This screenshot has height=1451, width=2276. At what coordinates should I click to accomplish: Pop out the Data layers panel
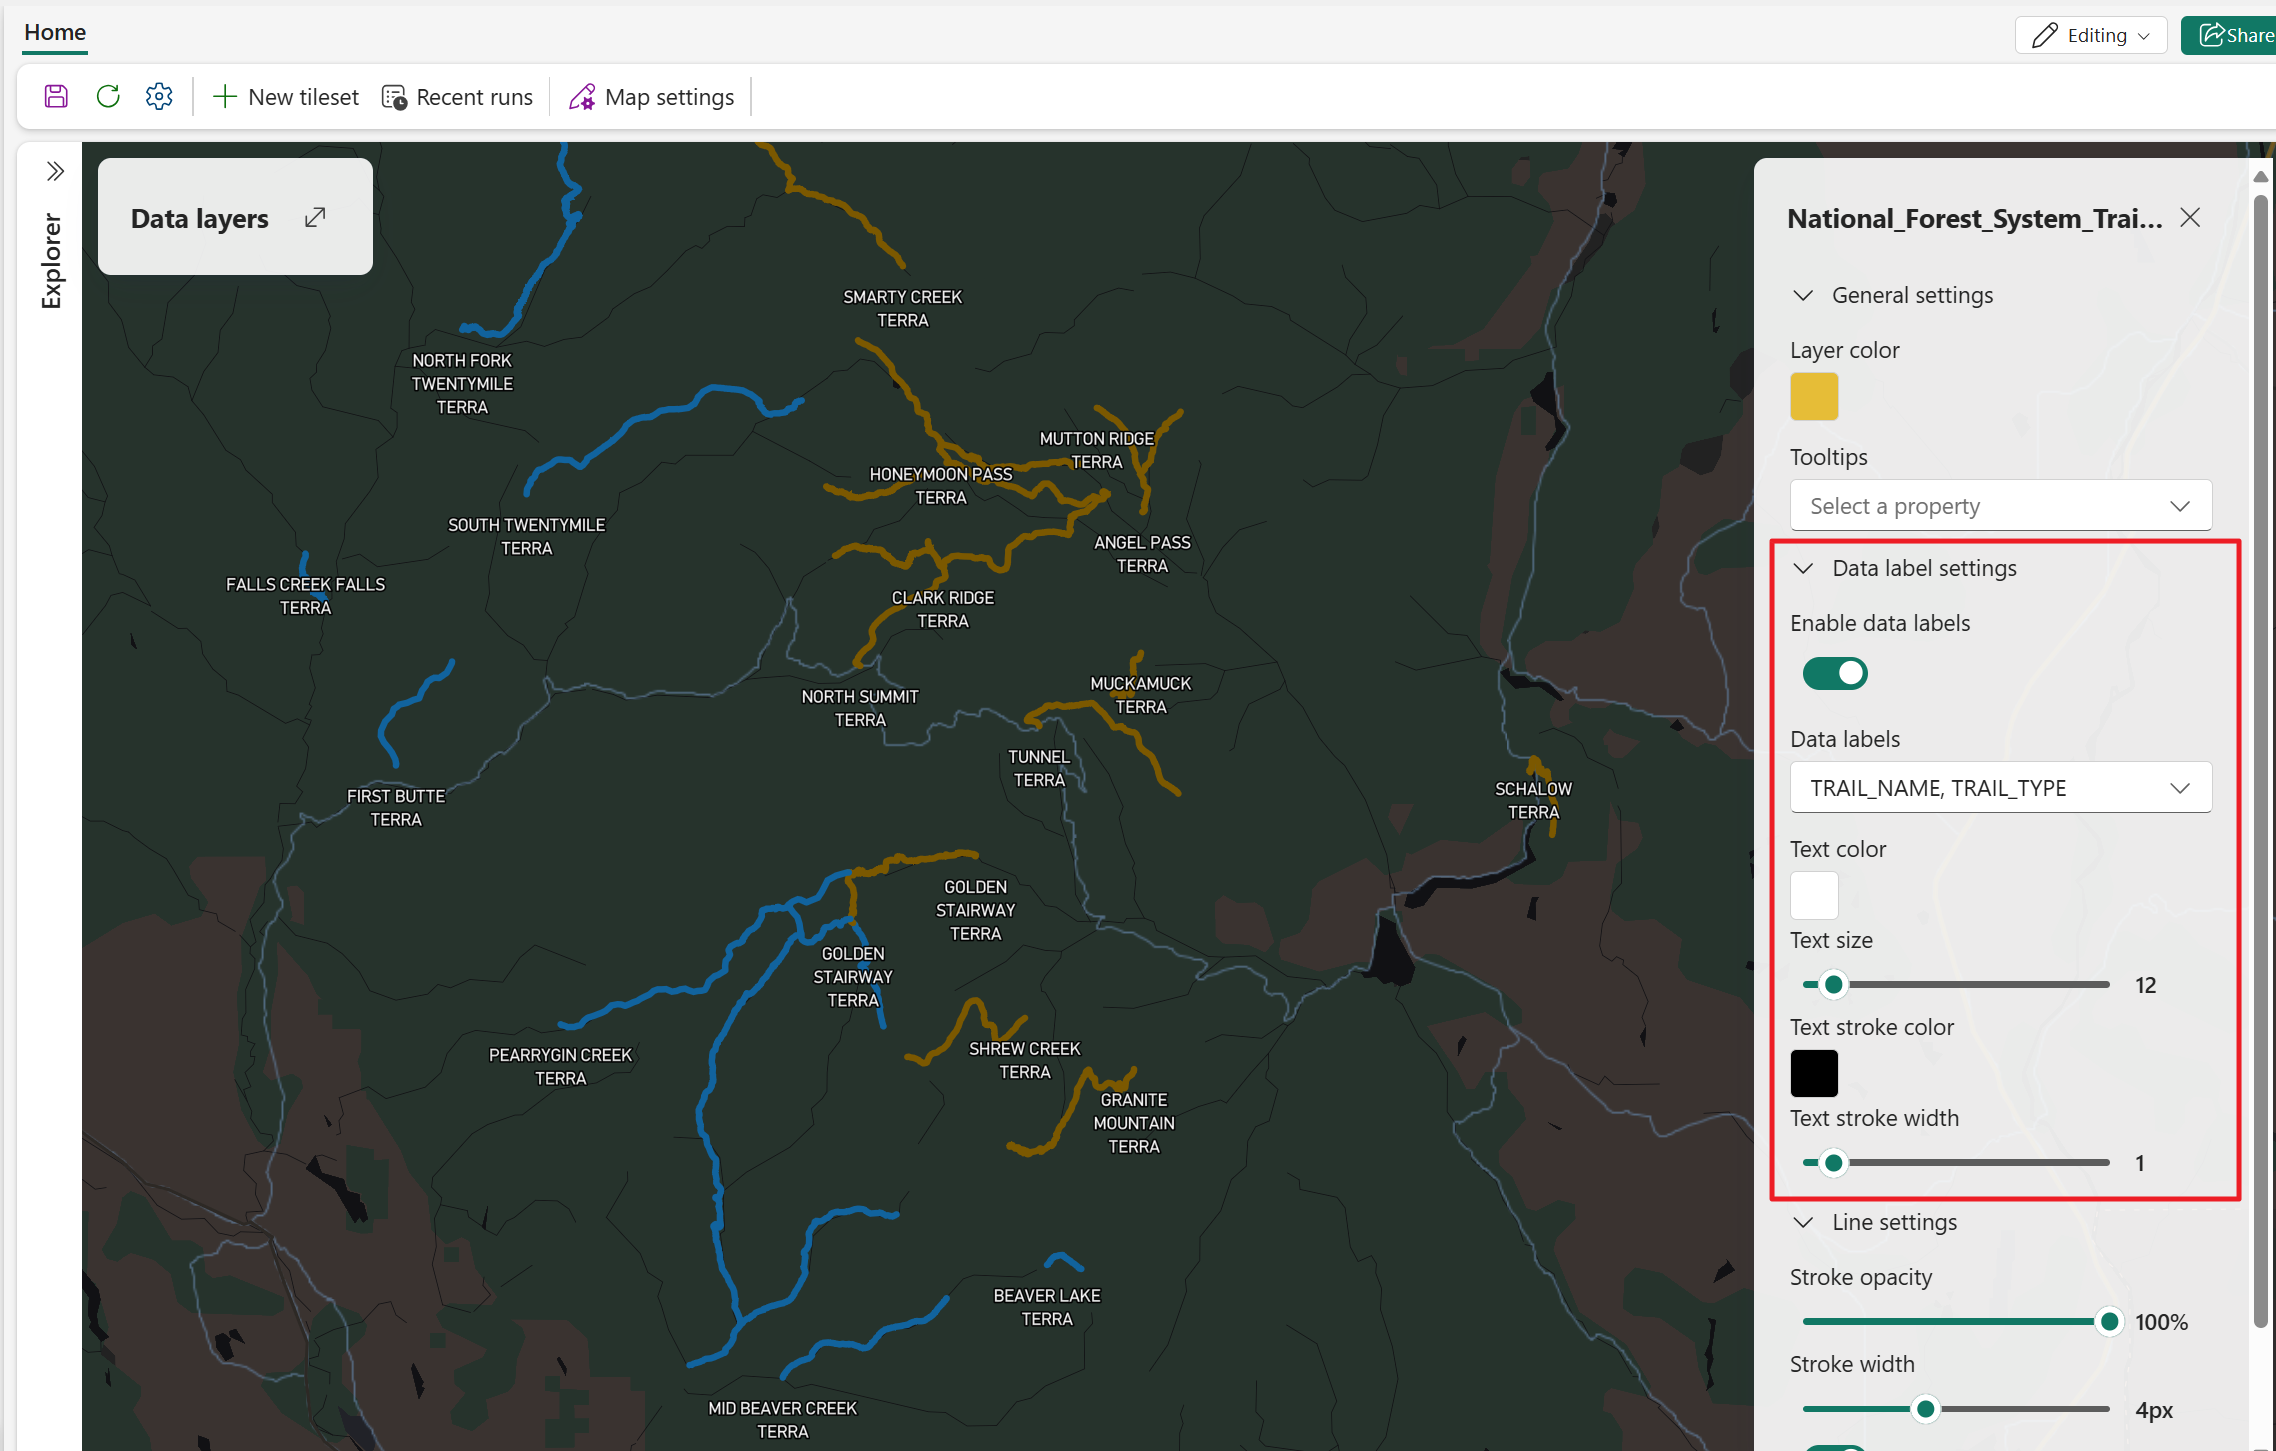314,216
